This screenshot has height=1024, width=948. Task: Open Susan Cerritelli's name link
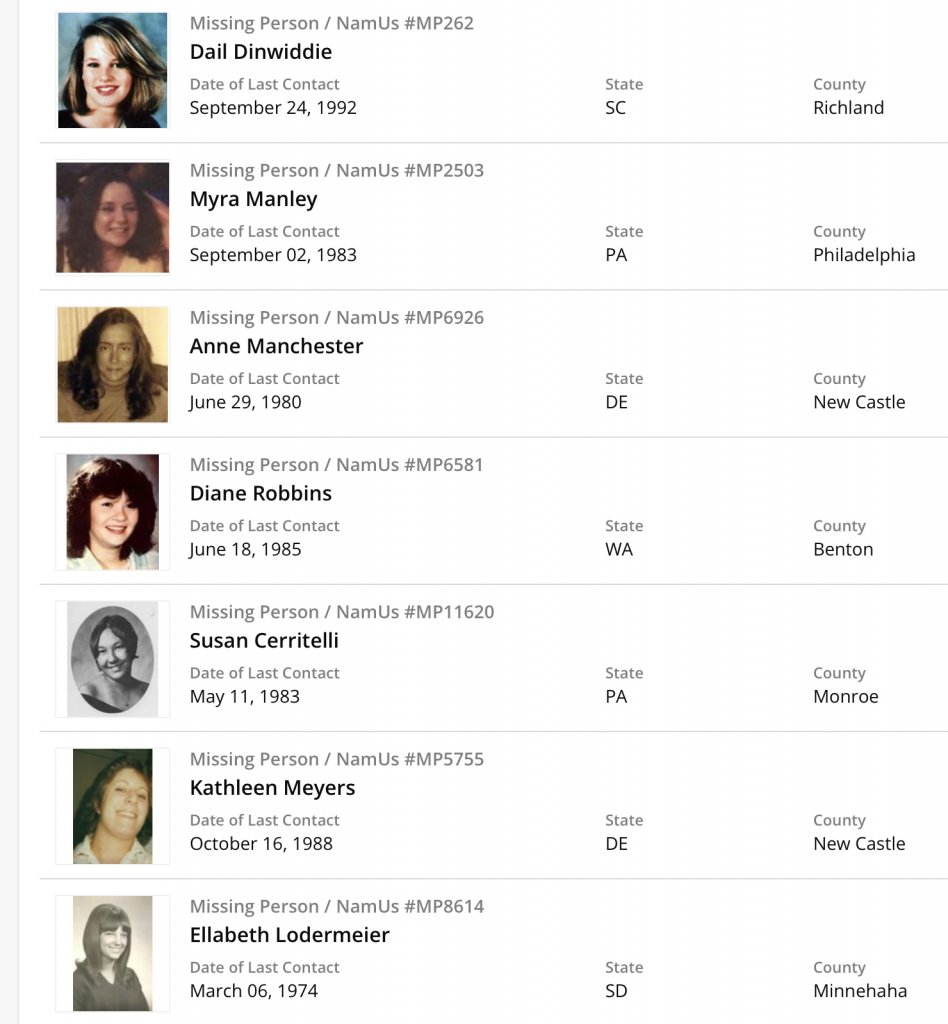[264, 640]
